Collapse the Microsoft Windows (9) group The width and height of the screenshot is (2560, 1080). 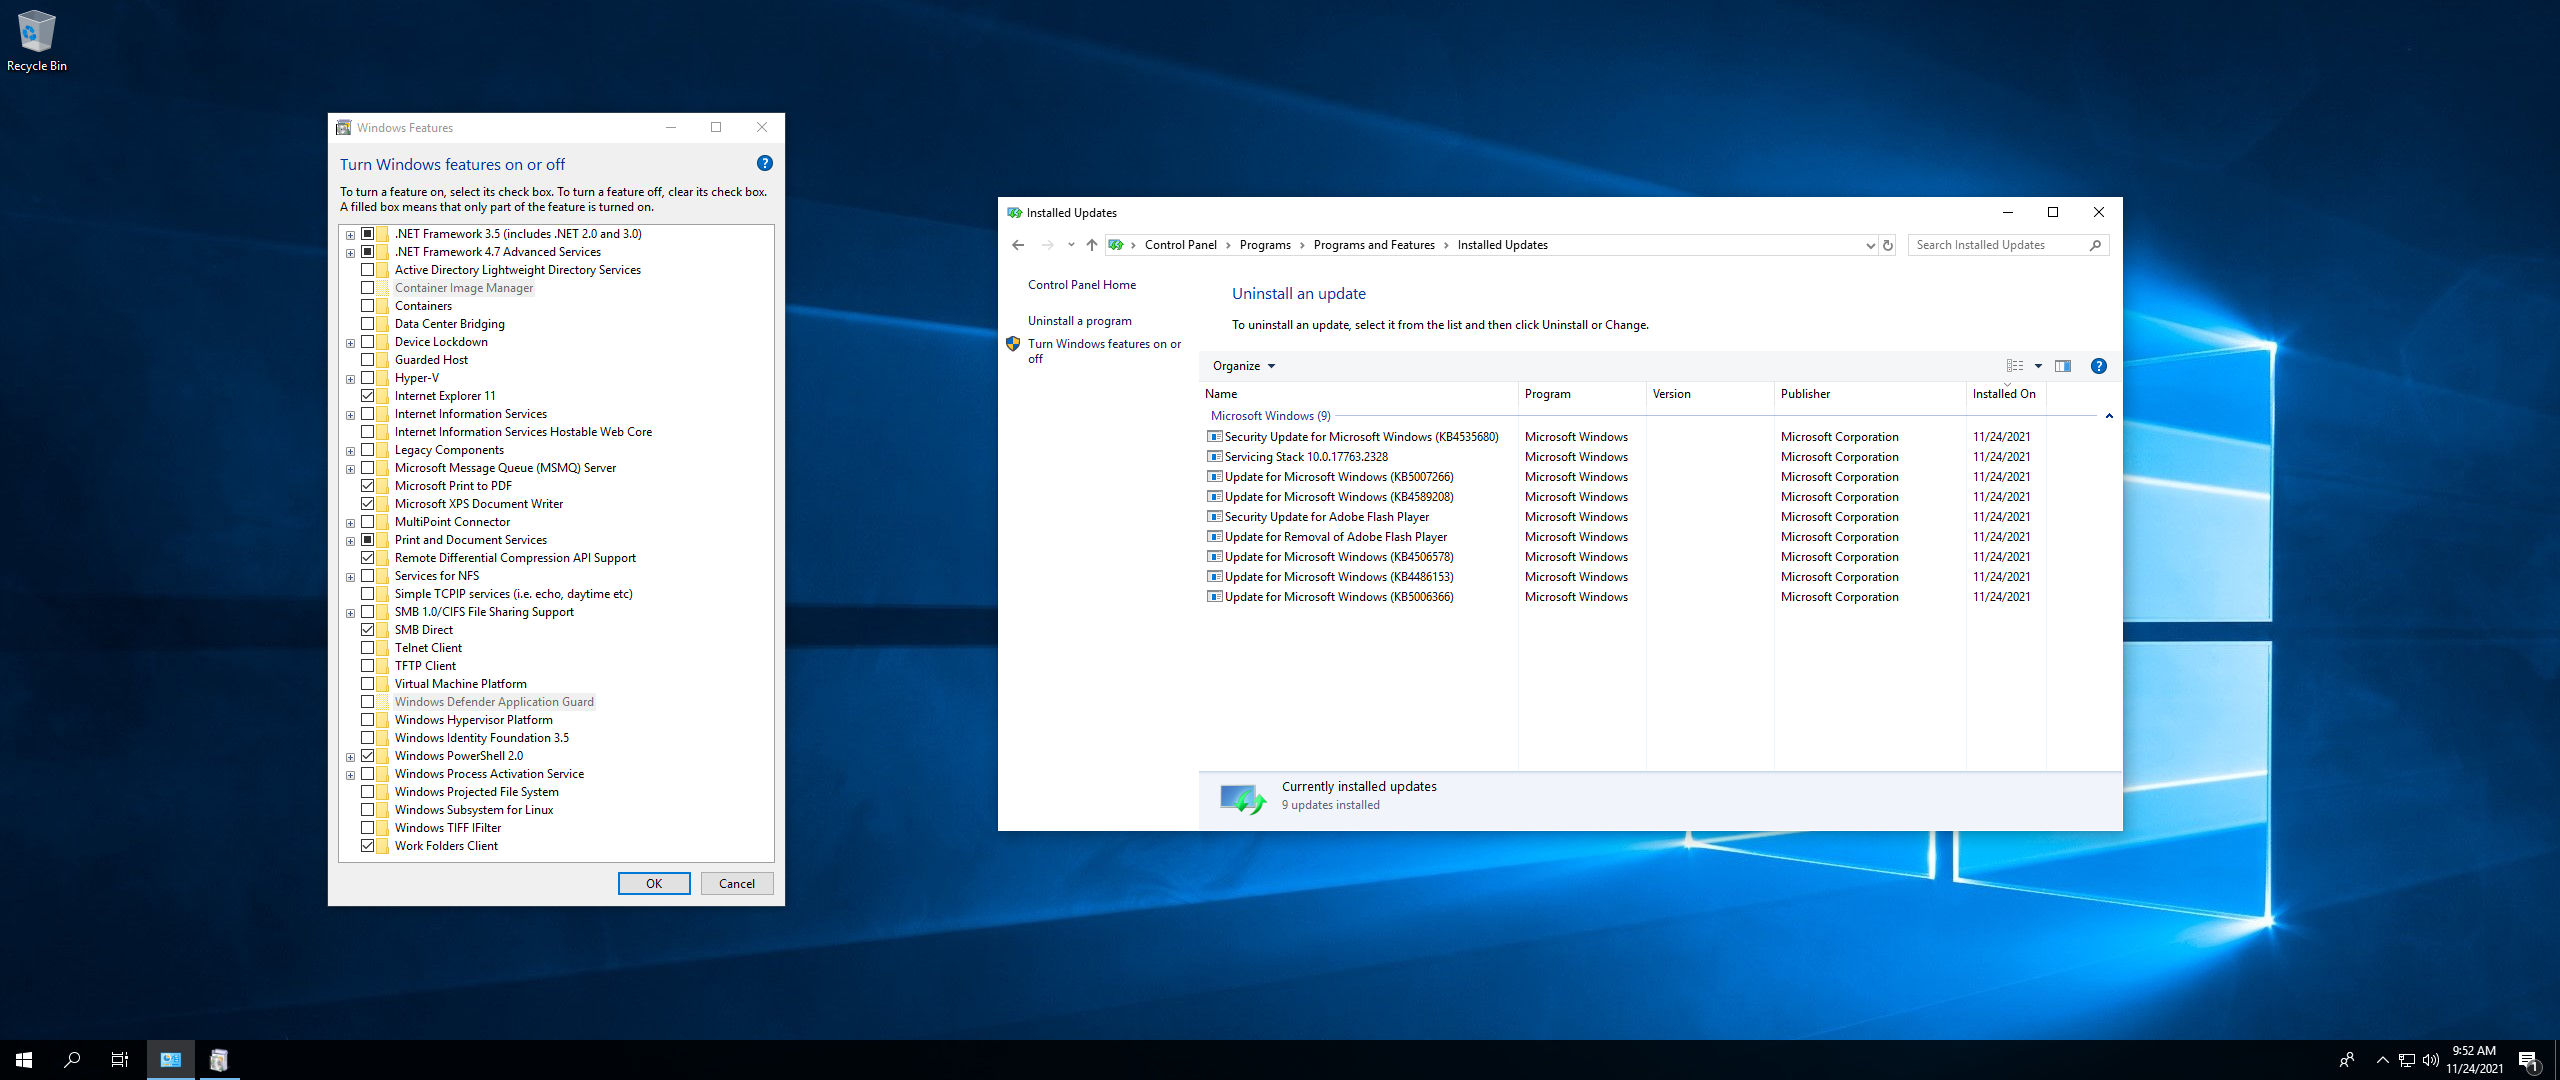2108,416
